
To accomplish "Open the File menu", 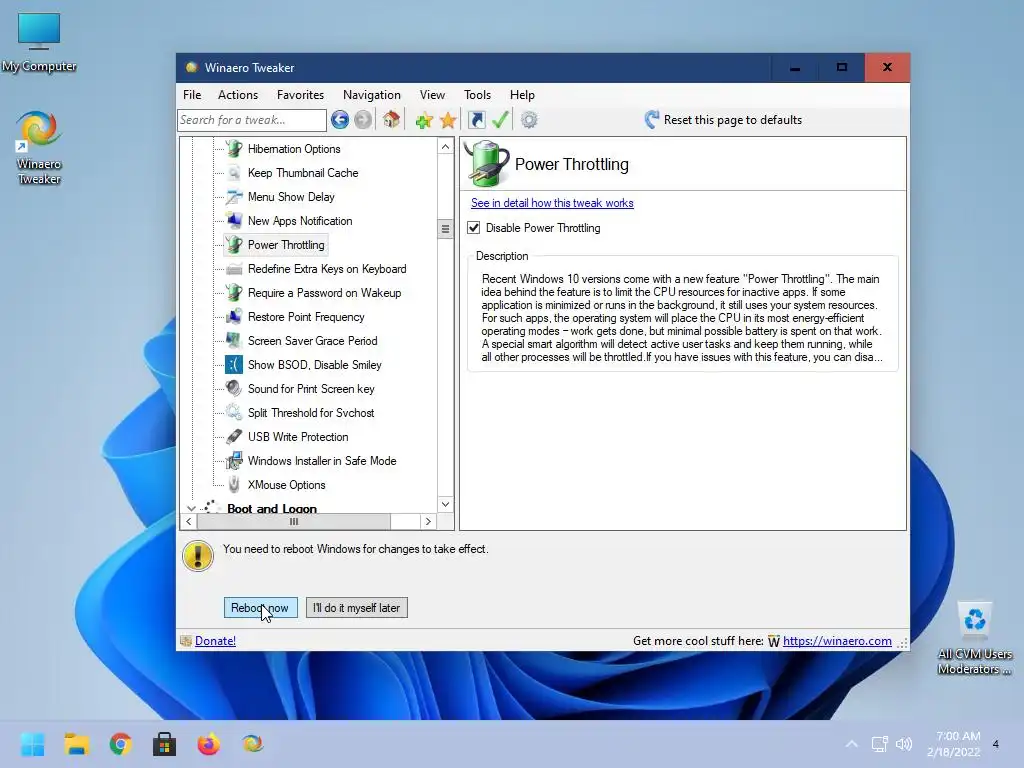I will pyautogui.click(x=192, y=95).
